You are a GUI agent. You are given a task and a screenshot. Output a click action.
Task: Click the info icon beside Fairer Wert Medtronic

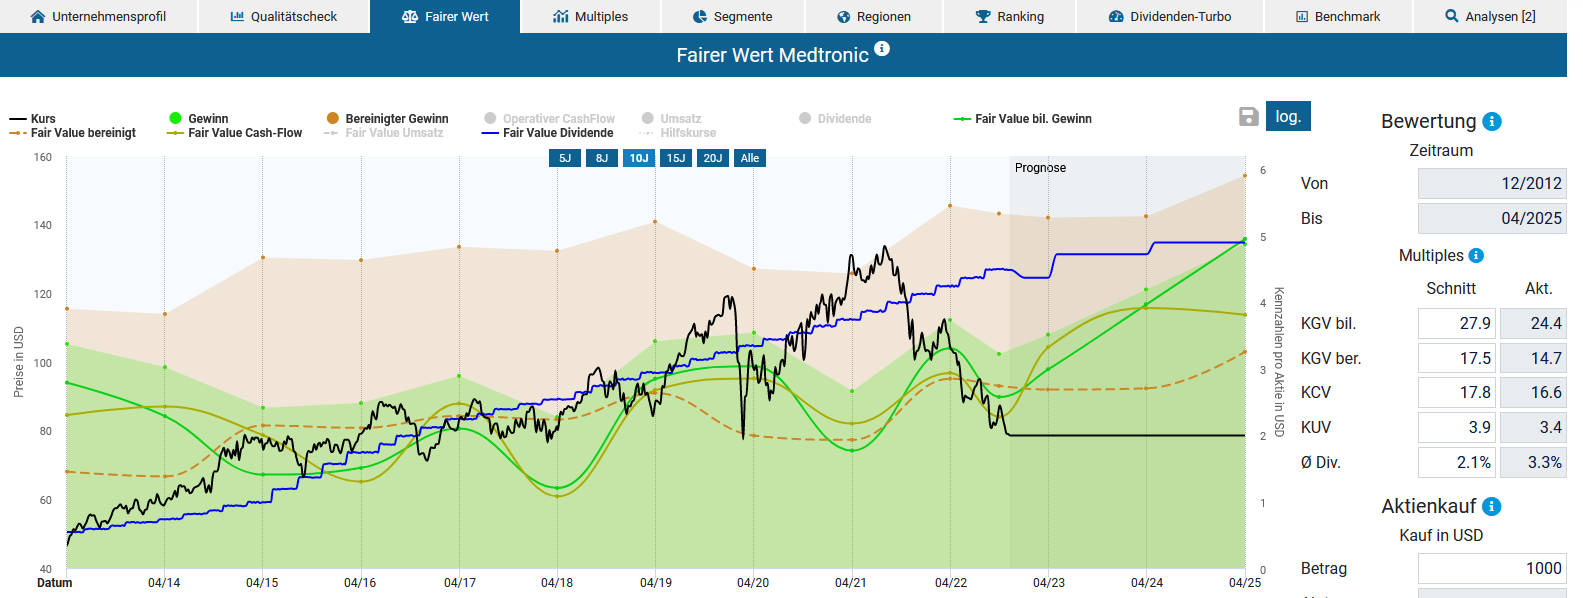(881, 48)
